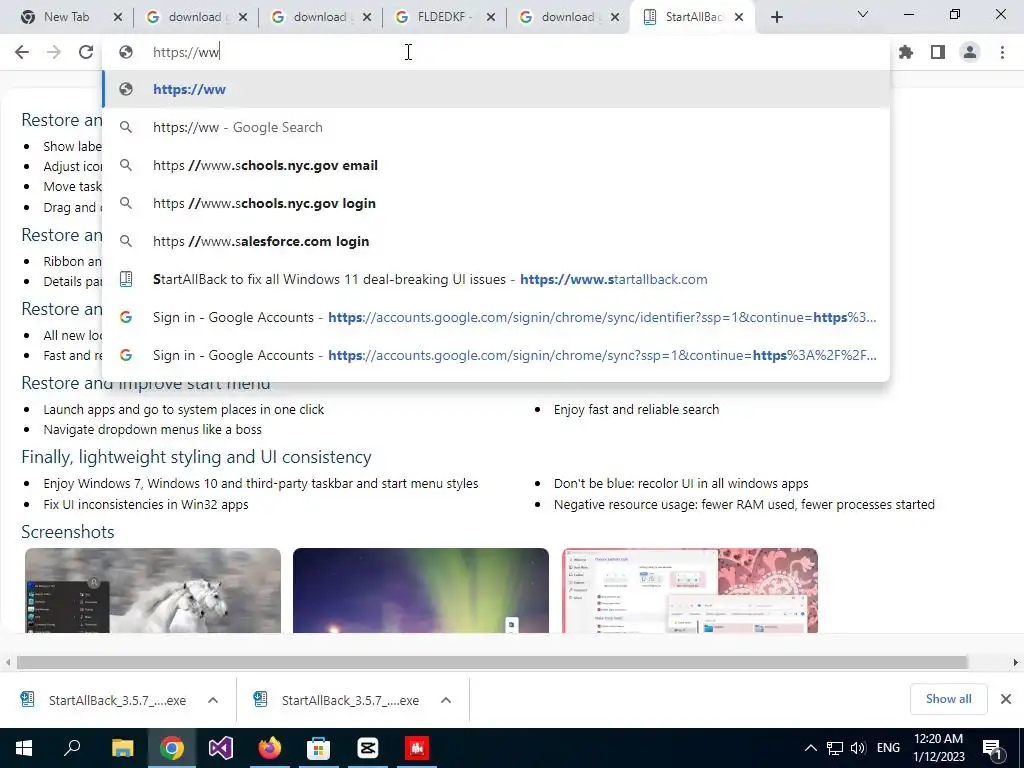Click 'Don't be blue' bullet text
This screenshot has height=768, width=1024.
[x=681, y=484]
